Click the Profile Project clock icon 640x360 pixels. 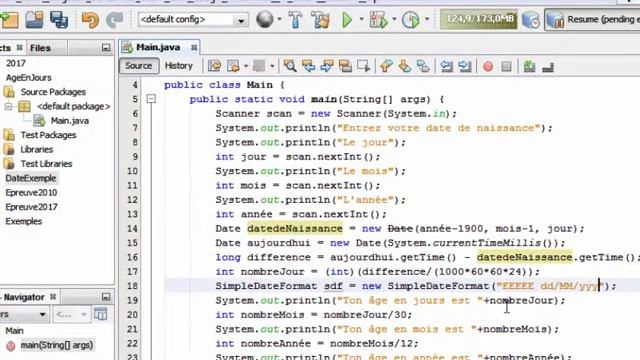pos(411,19)
